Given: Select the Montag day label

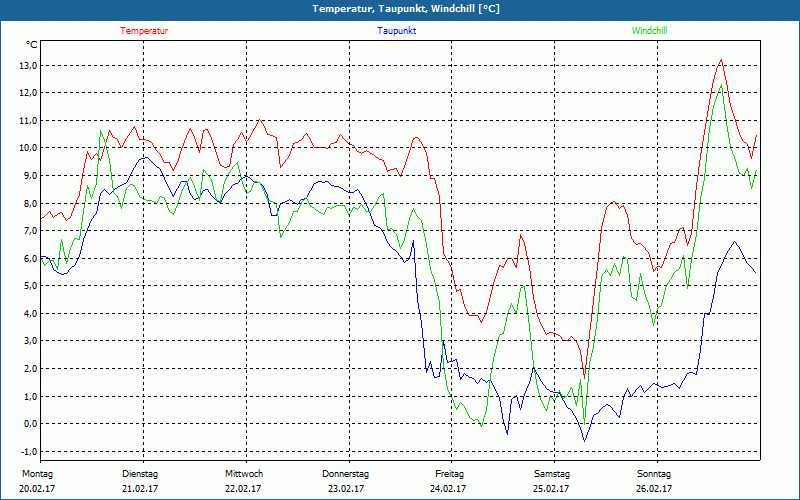Looking at the screenshot, I should 37,474.
